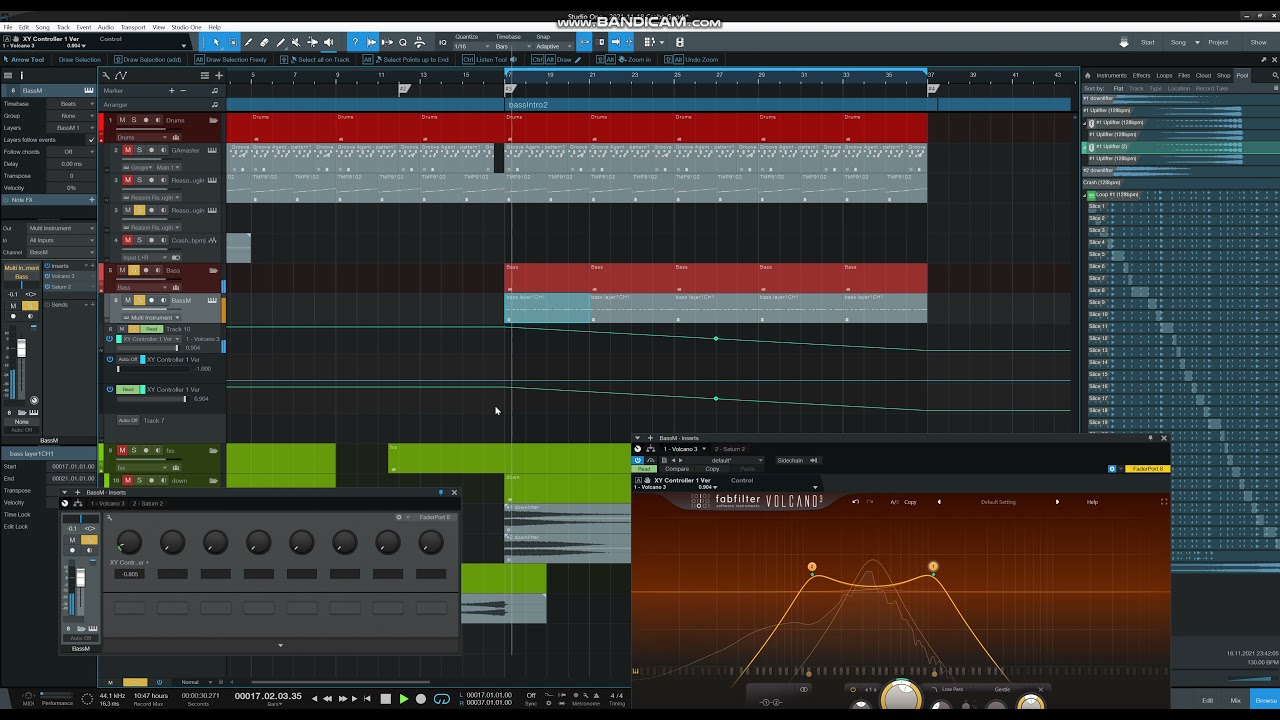Click Rewind in the transport
Viewport: 1280px width, 720px height.
(329, 699)
